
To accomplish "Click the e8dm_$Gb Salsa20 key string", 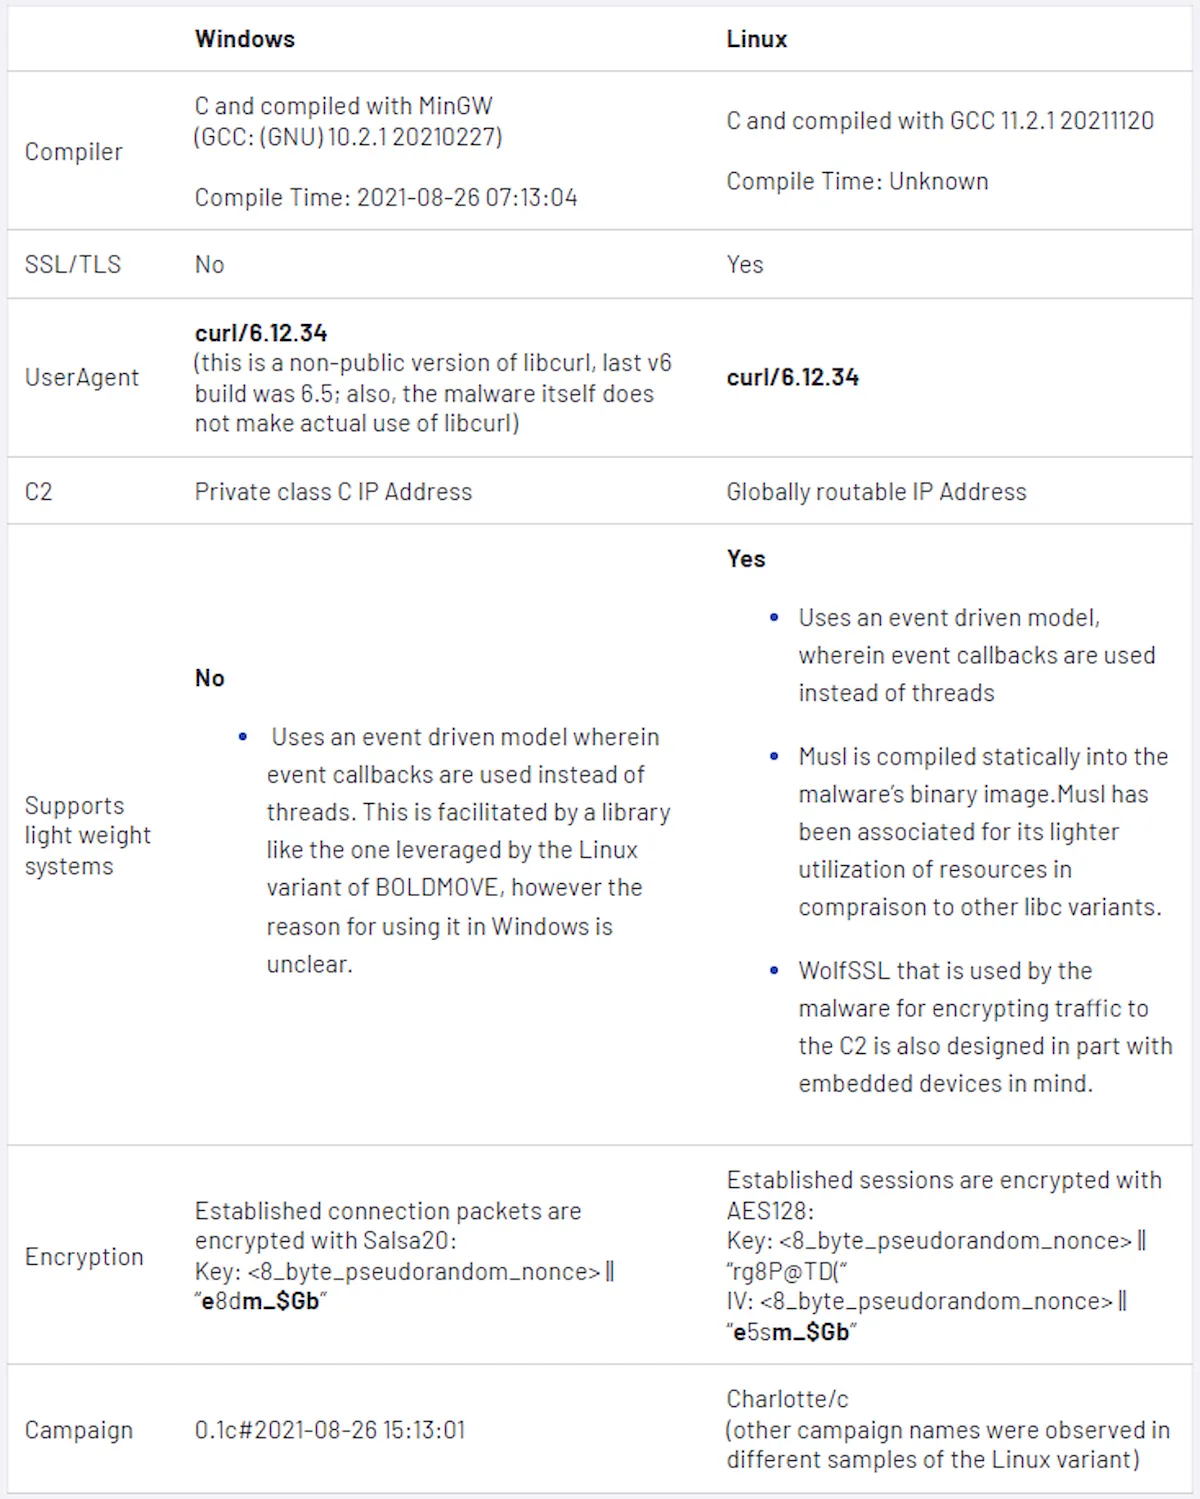I will coord(261,1301).
